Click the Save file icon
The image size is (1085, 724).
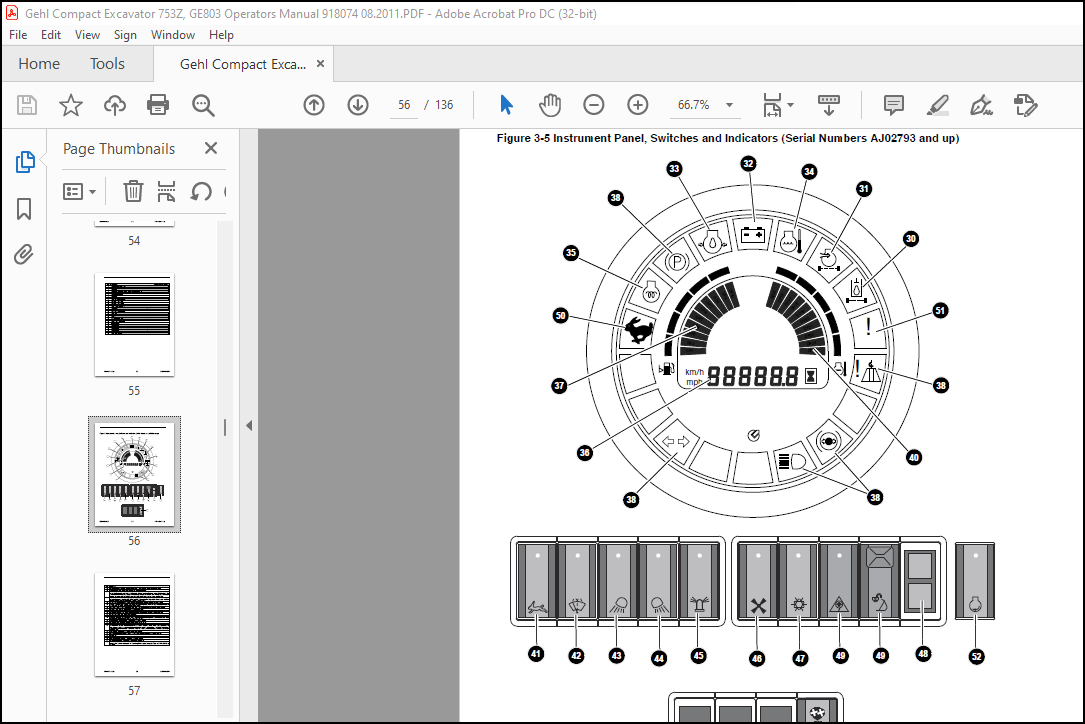coord(27,105)
